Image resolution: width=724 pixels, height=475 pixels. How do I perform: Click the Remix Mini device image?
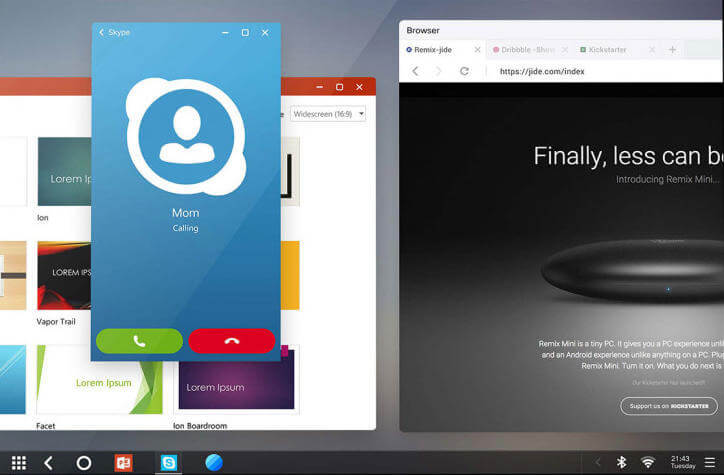pyautogui.click(x=633, y=270)
